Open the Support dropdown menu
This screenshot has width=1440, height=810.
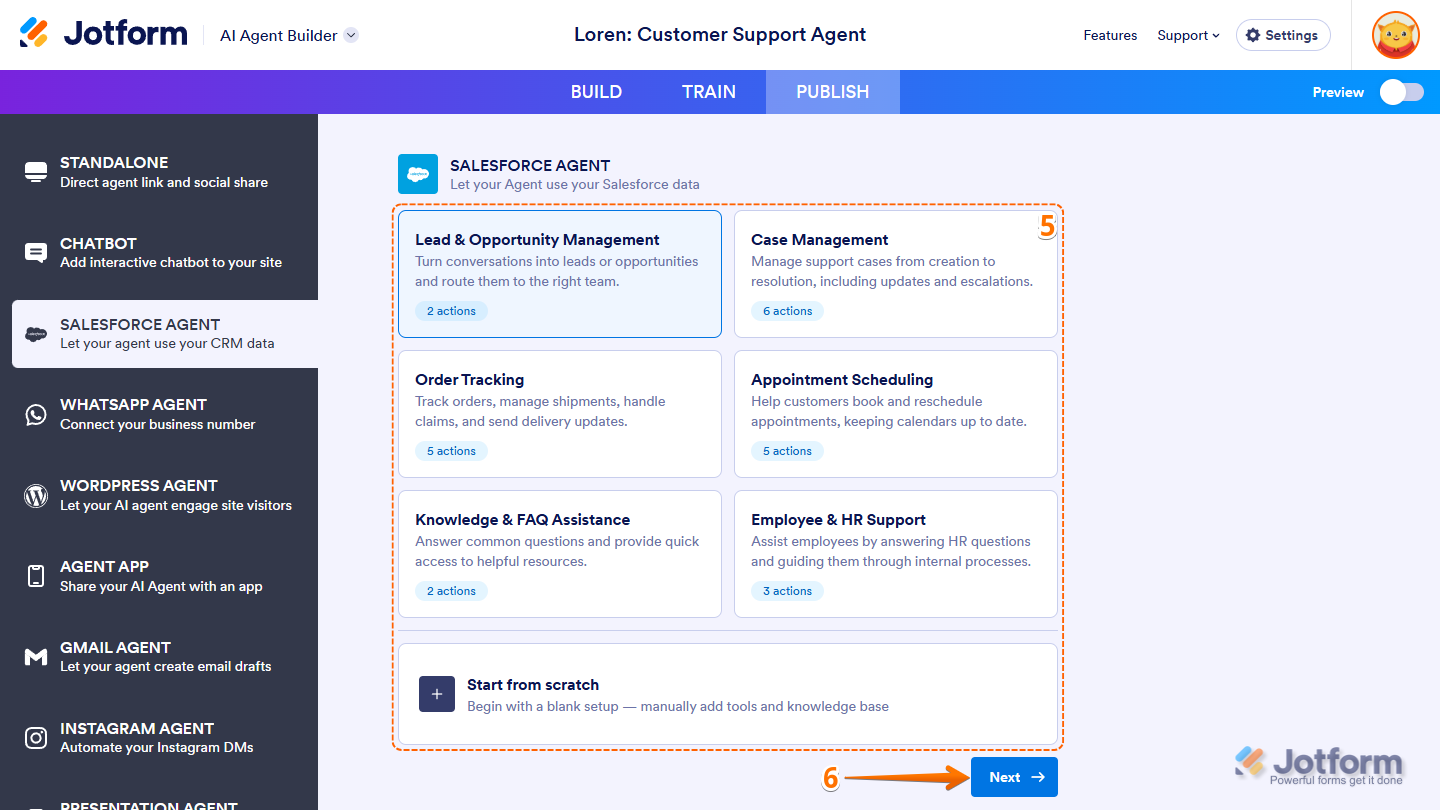(x=1188, y=35)
